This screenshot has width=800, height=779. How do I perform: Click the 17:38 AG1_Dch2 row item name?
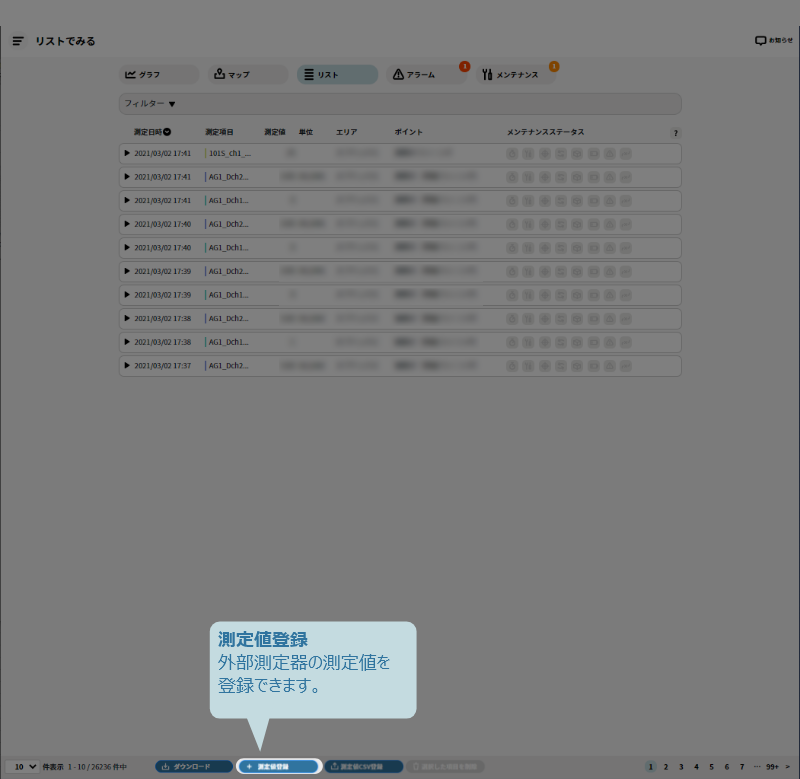click(228, 318)
